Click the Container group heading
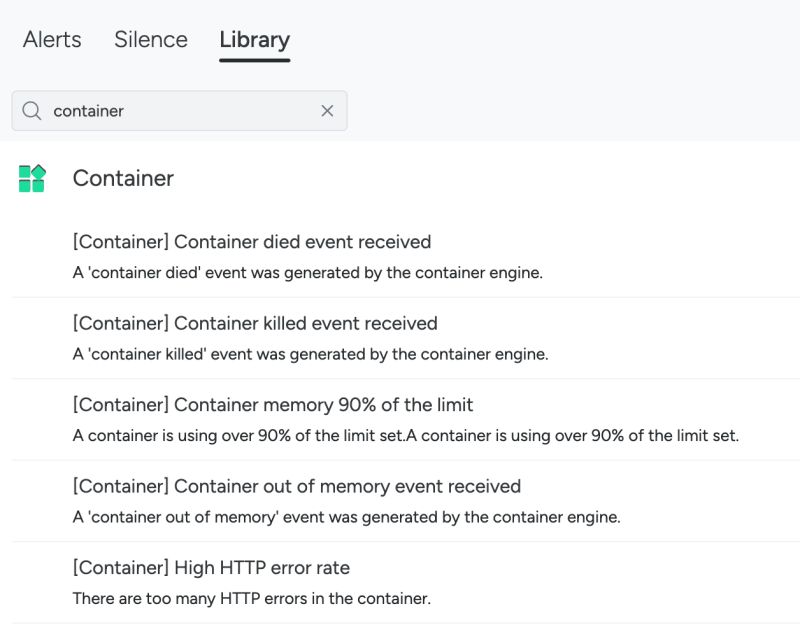This screenshot has width=800, height=625. point(123,178)
